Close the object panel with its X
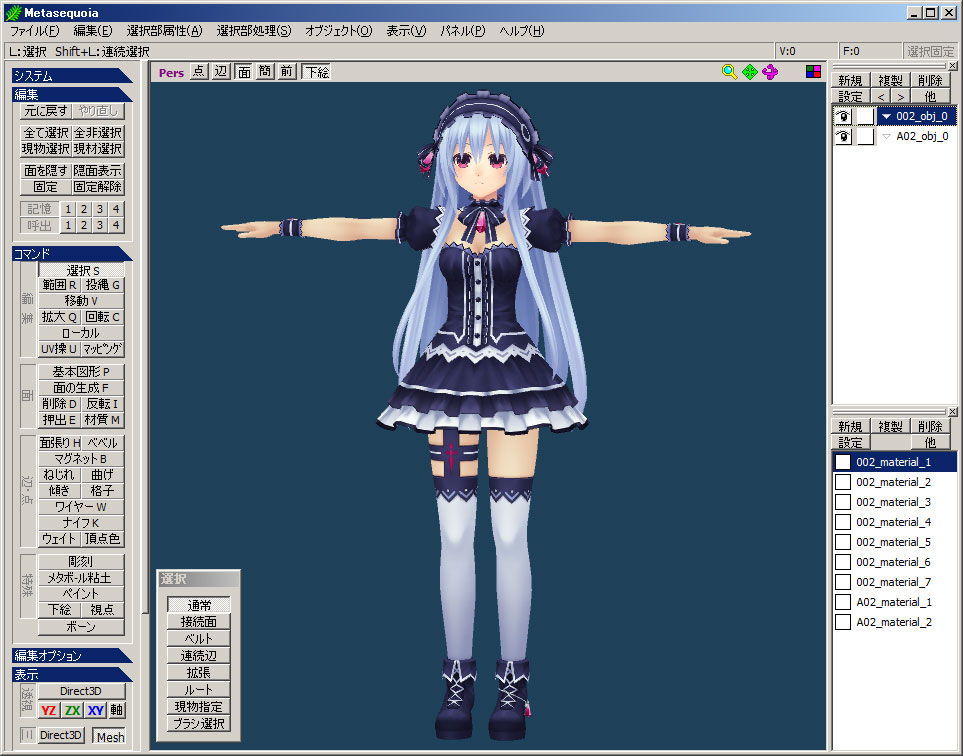 952,66
